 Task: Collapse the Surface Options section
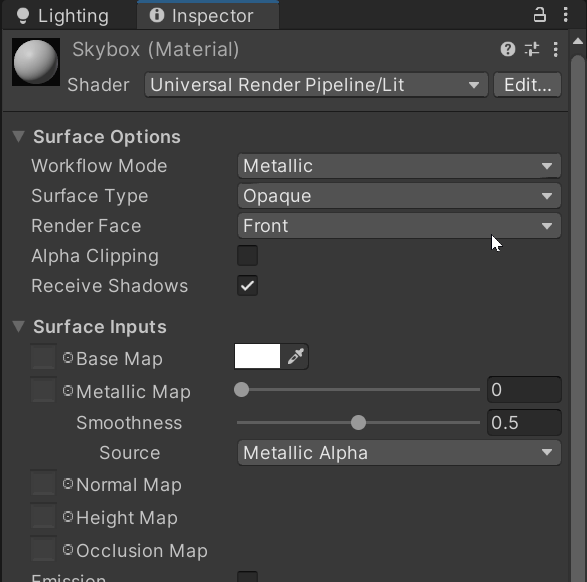18,136
